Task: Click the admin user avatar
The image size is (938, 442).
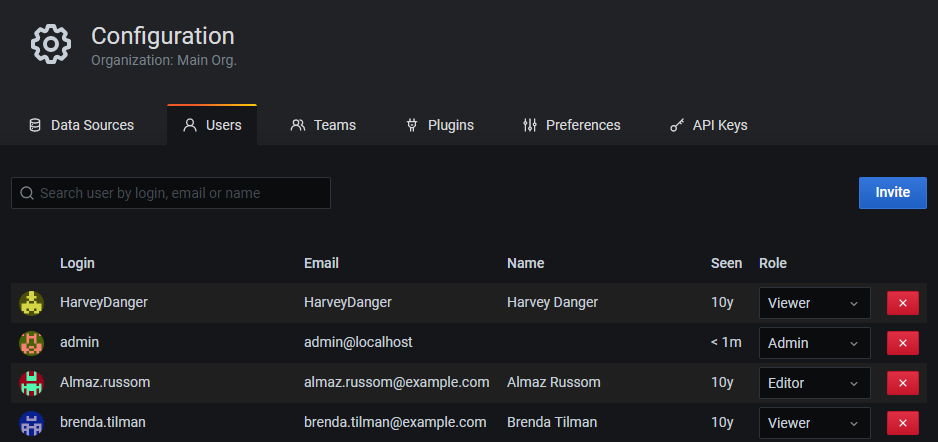Action: click(31, 343)
